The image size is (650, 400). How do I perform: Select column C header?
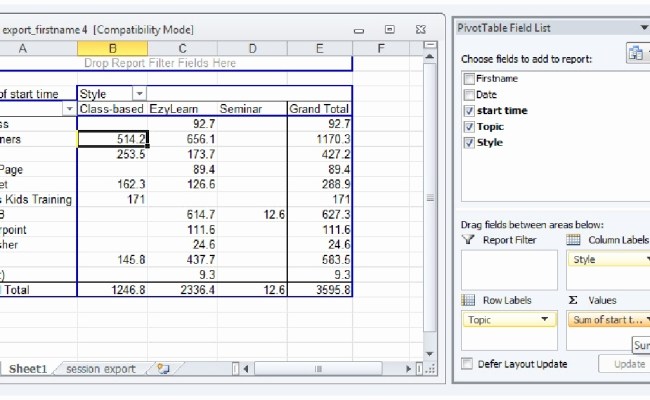click(x=182, y=48)
